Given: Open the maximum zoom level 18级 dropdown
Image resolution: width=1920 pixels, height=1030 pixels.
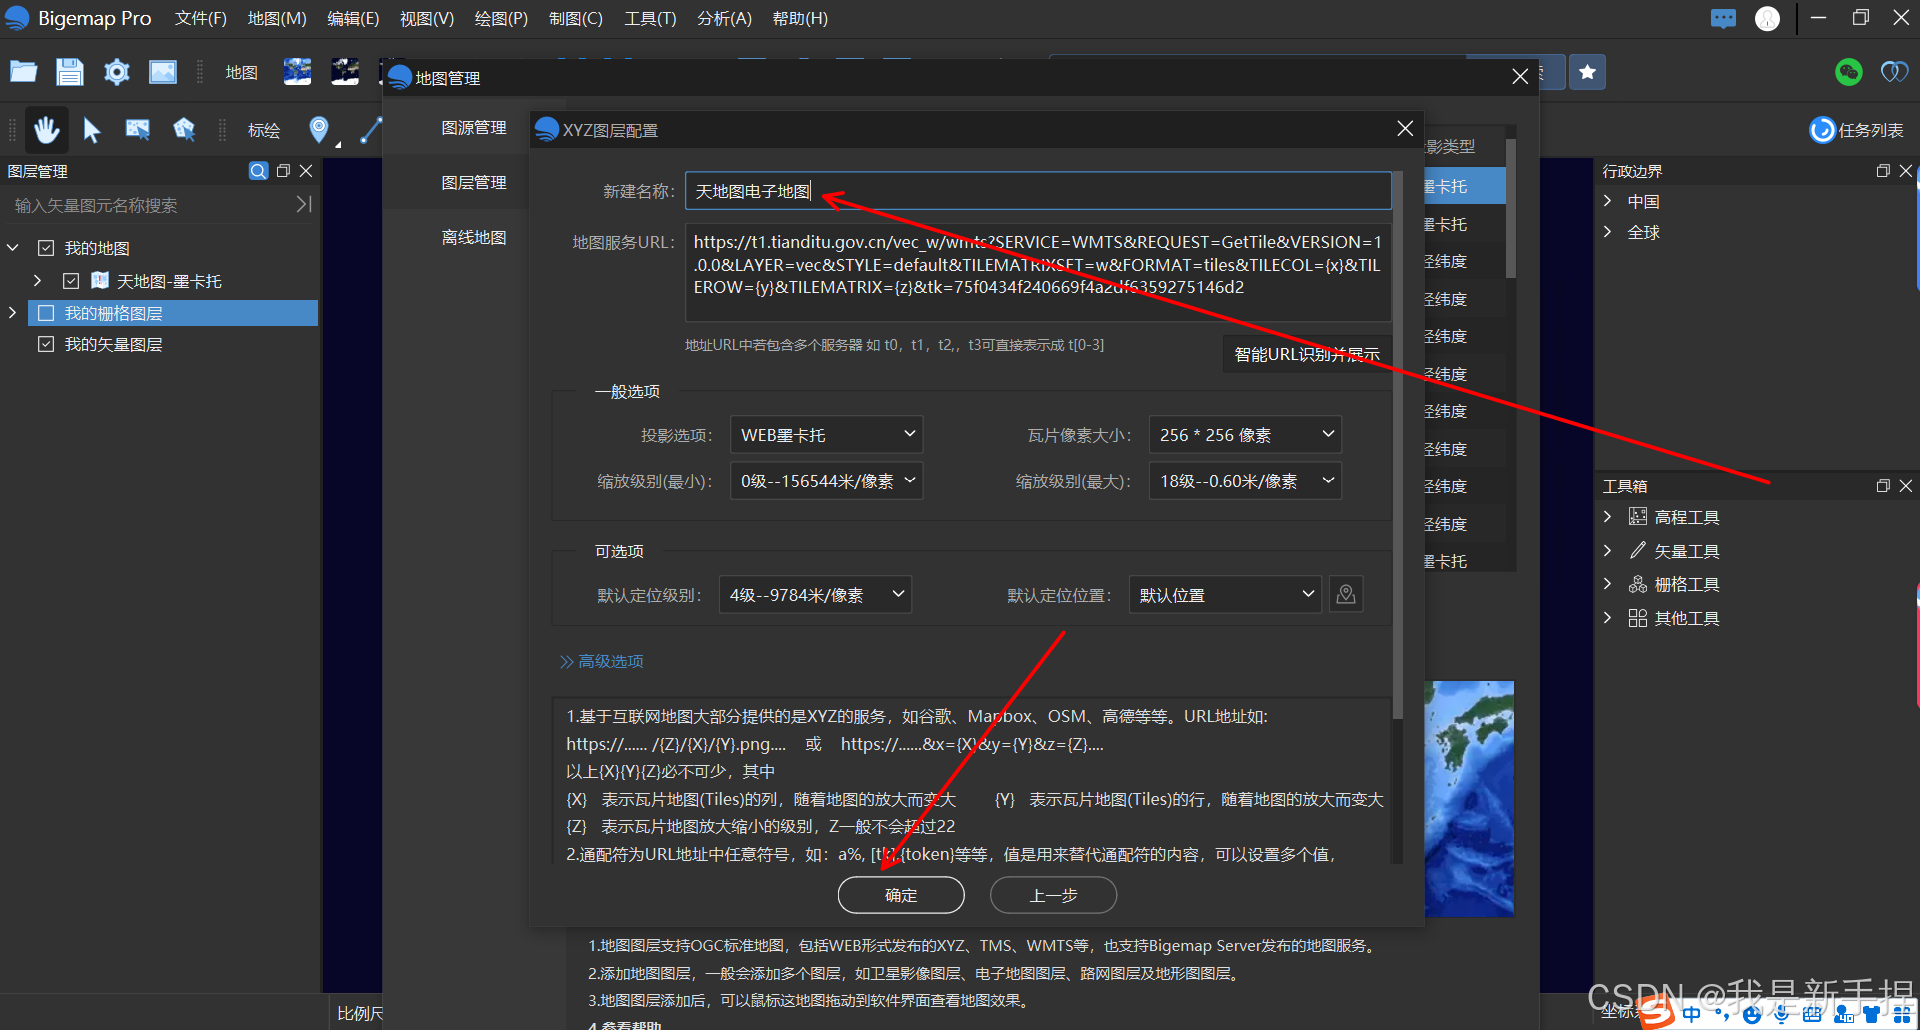Looking at the screenshot, I should click(1245, 481).
